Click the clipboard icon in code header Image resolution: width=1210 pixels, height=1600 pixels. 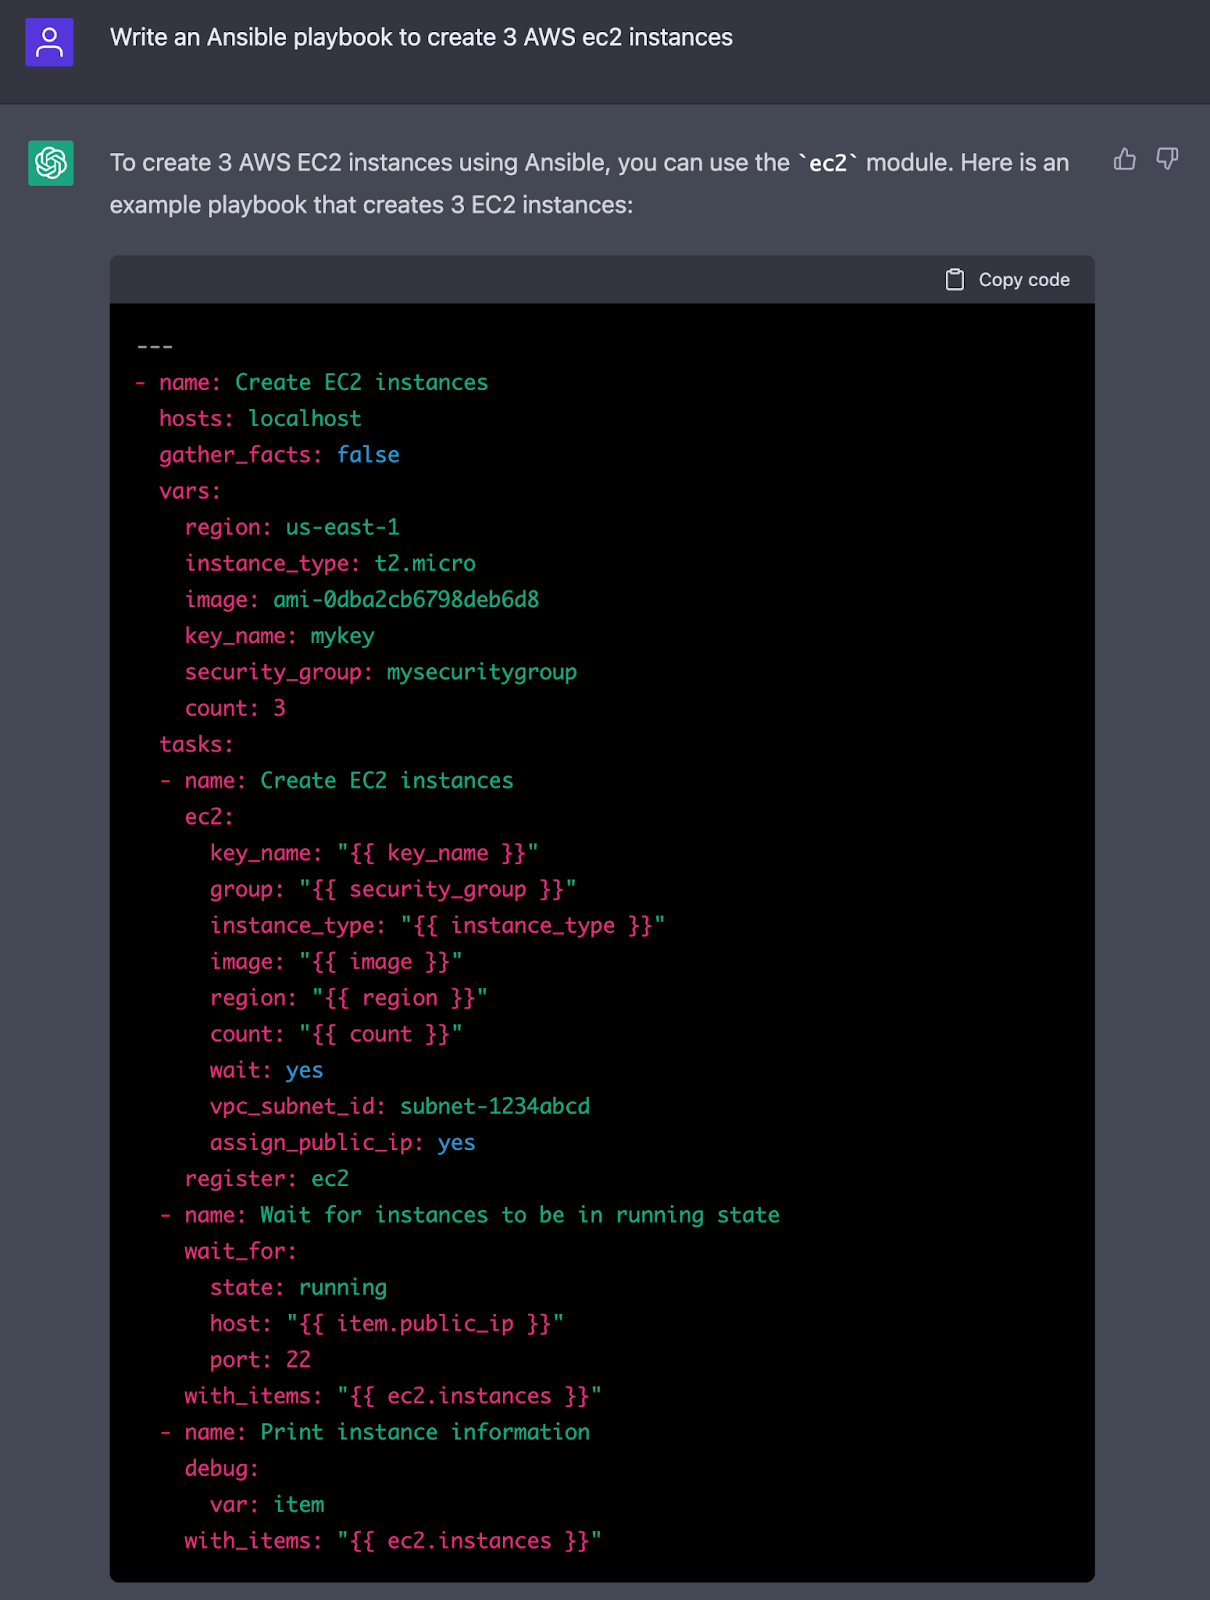click(955, 280)
